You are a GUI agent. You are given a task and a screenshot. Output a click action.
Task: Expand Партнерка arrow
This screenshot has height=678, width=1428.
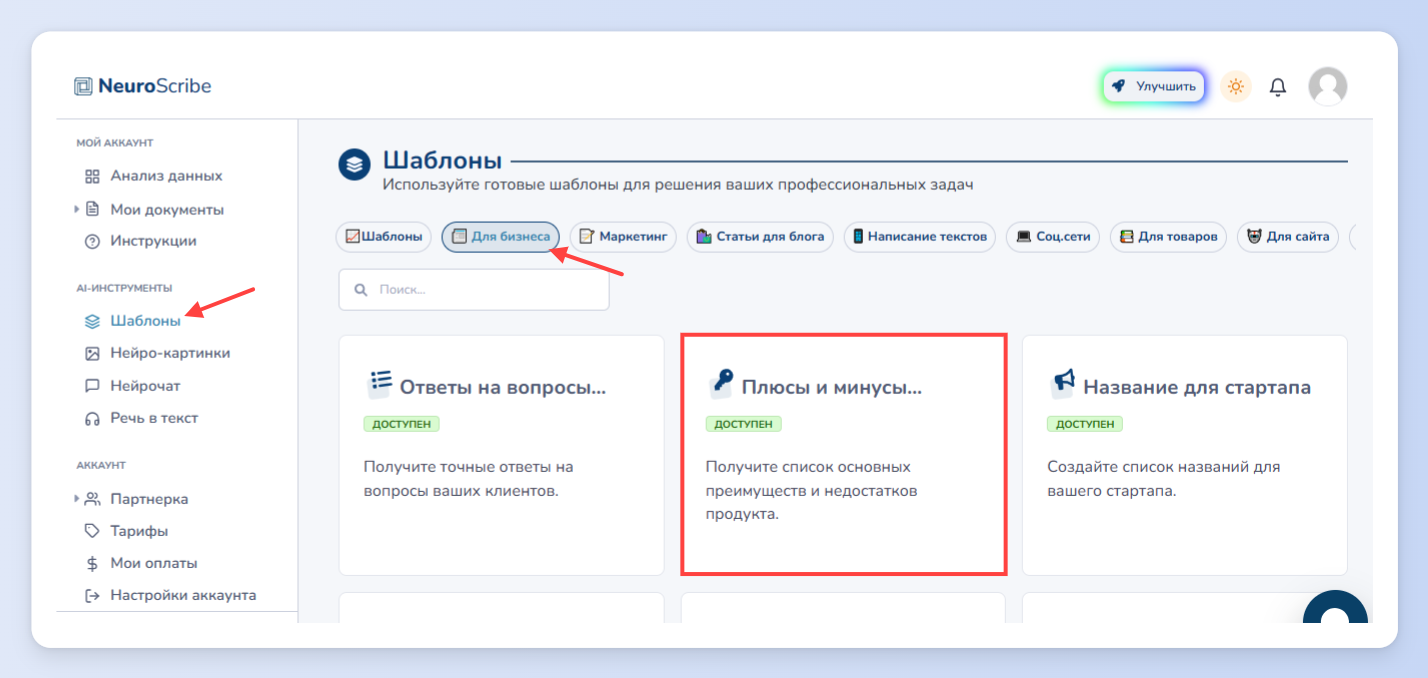(77, 498)
